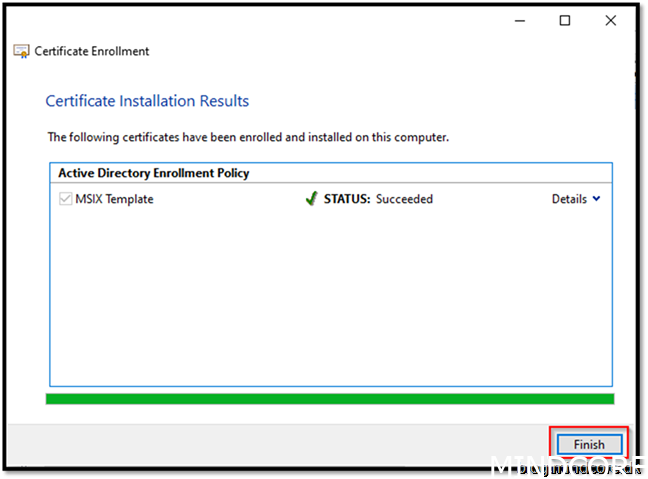Click the green enrollment progress bar

click(330, 399)
